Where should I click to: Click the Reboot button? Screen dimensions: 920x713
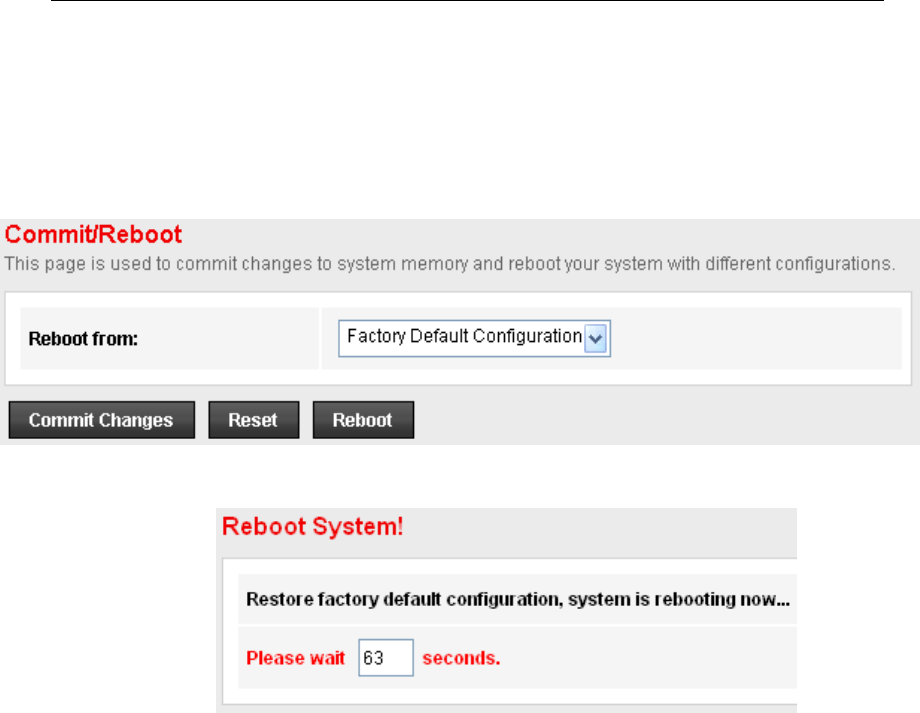[363, 420]
